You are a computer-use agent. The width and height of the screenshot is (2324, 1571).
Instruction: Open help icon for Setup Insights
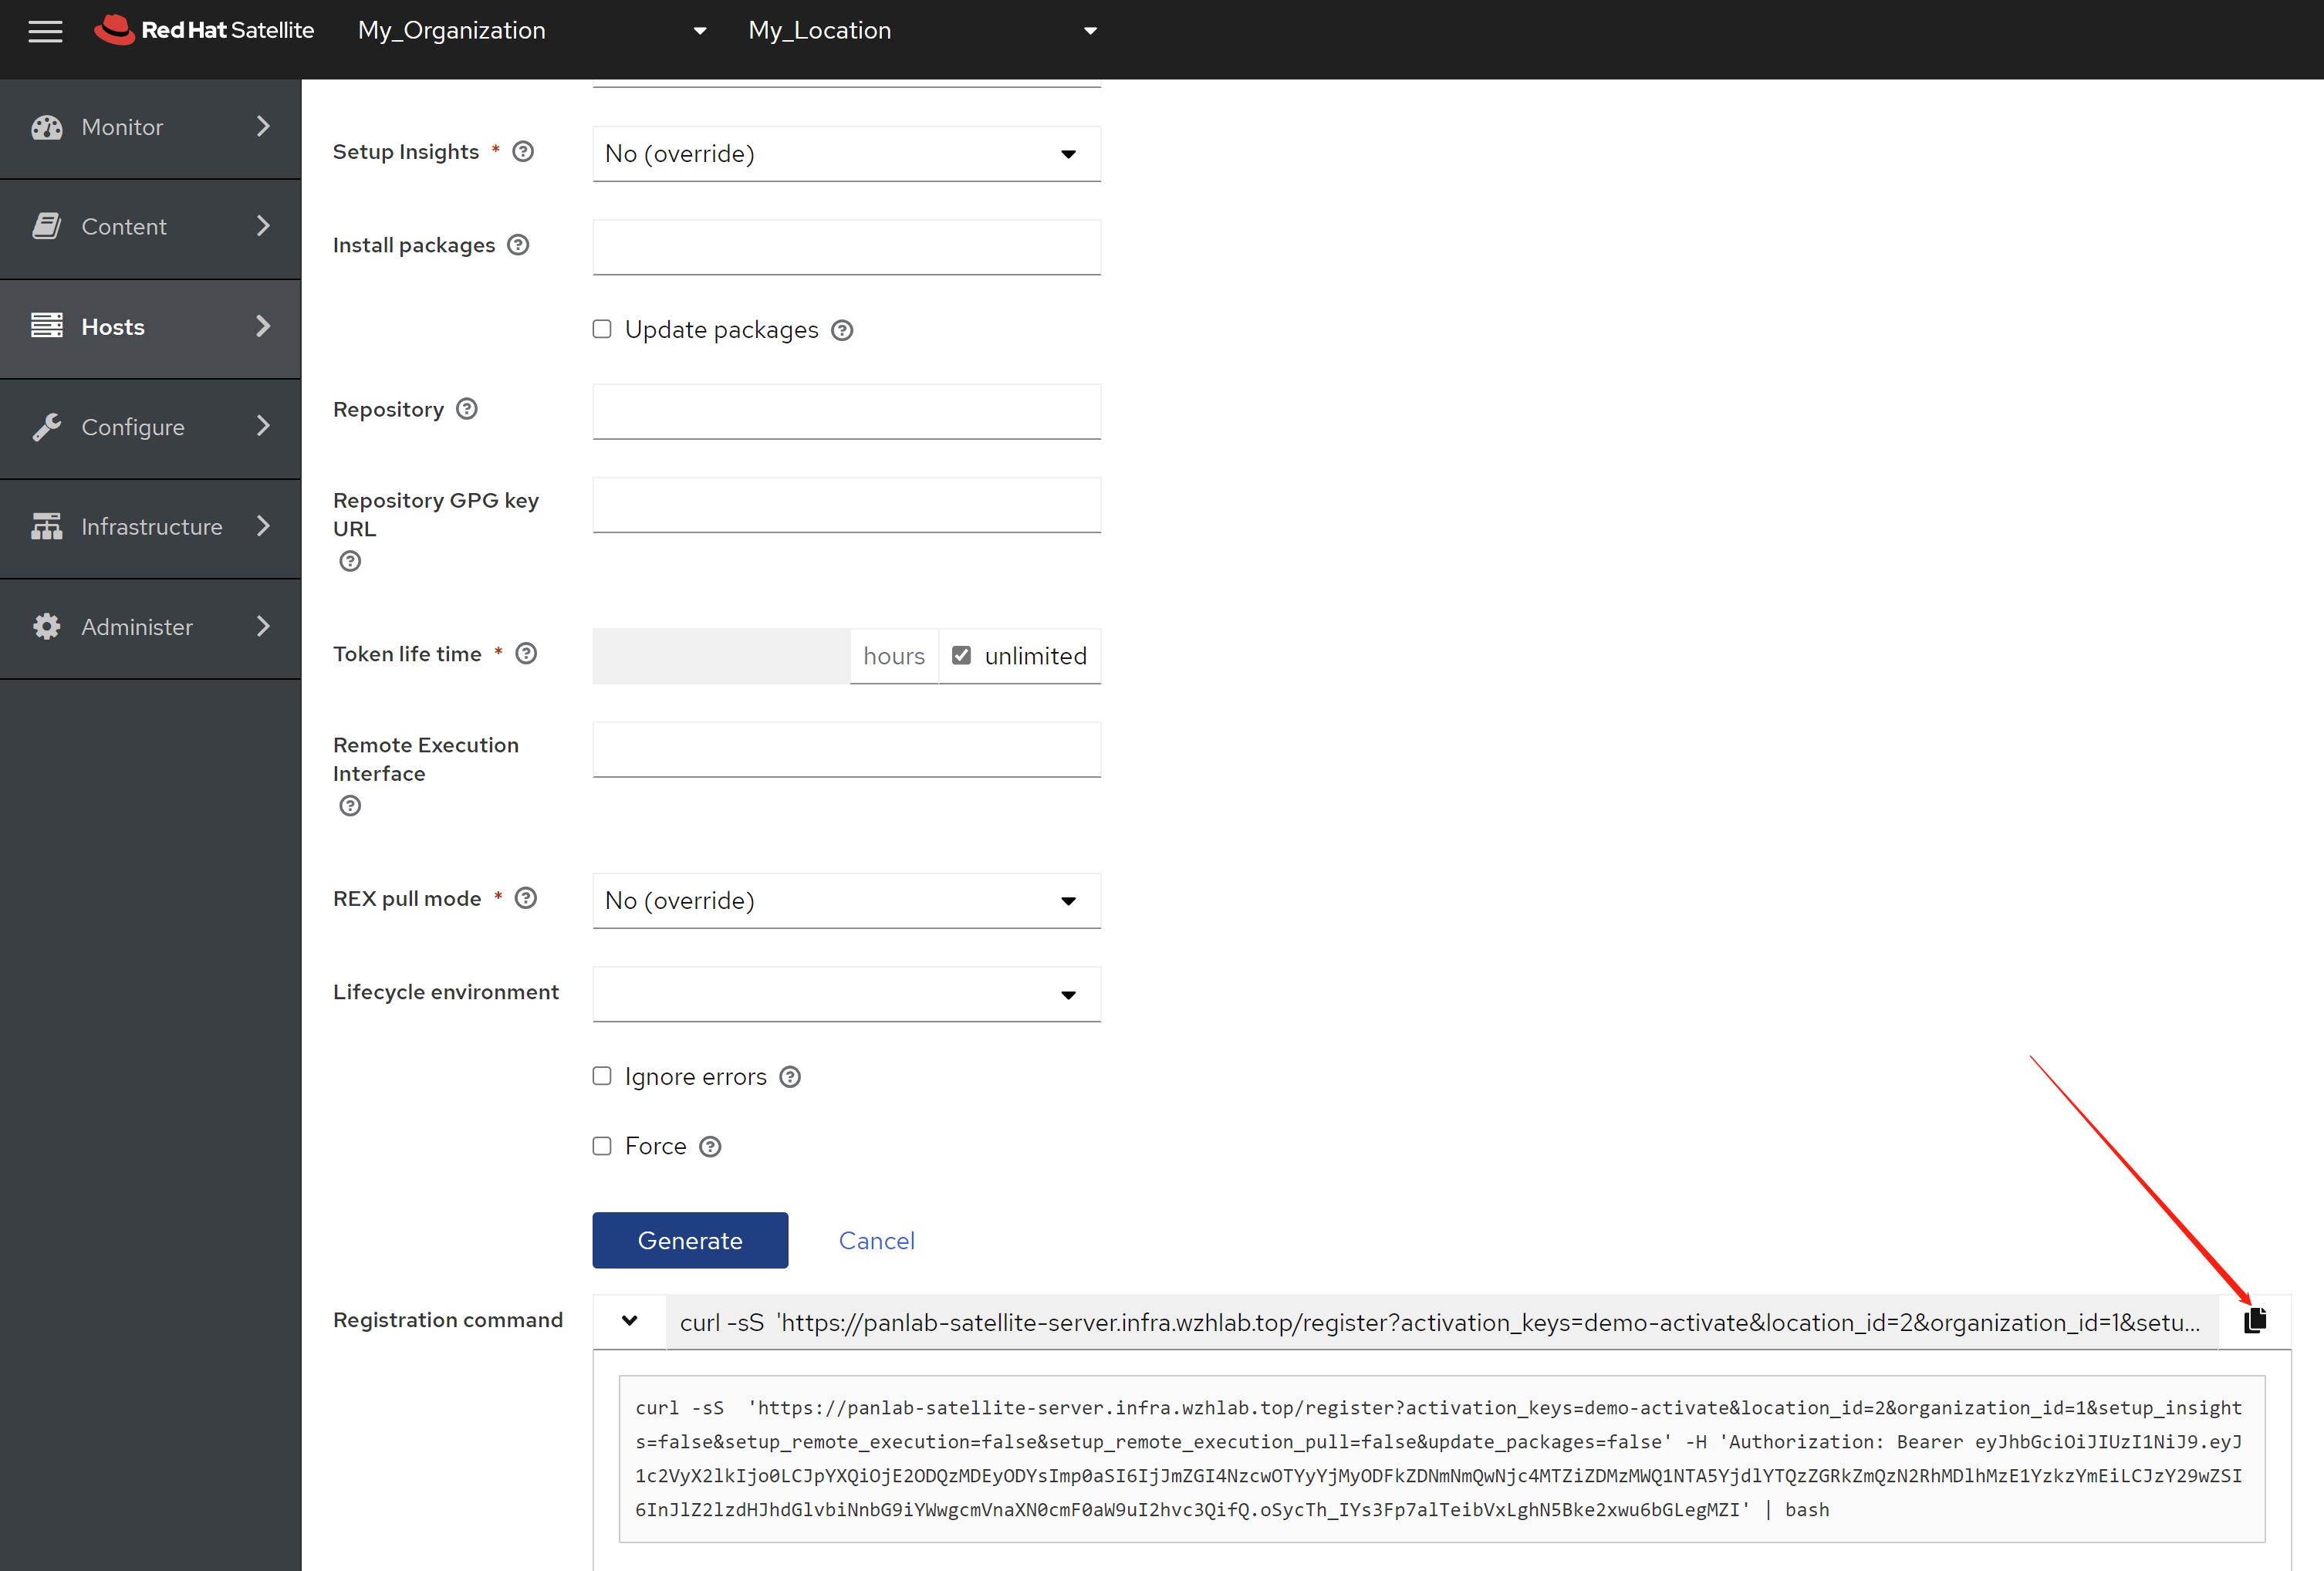click(x=523, y=152)
